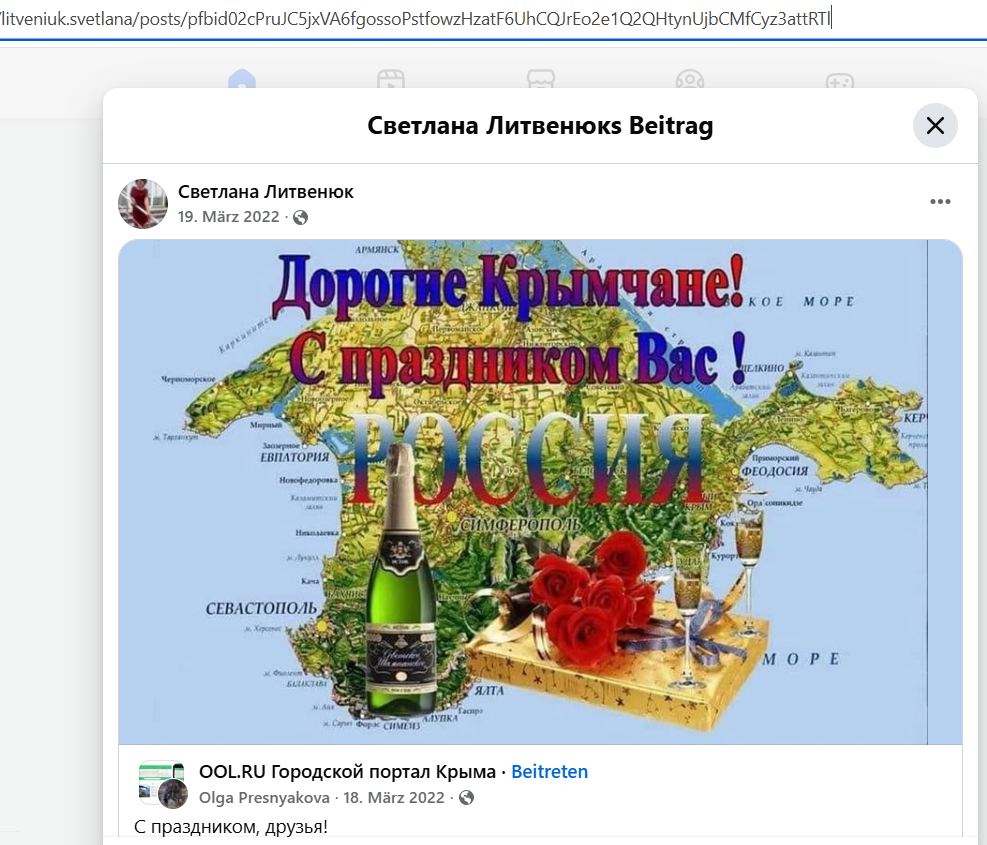Open the Crimea greeting card image
The image size is (987, 845).
click(x=540, y=492)
